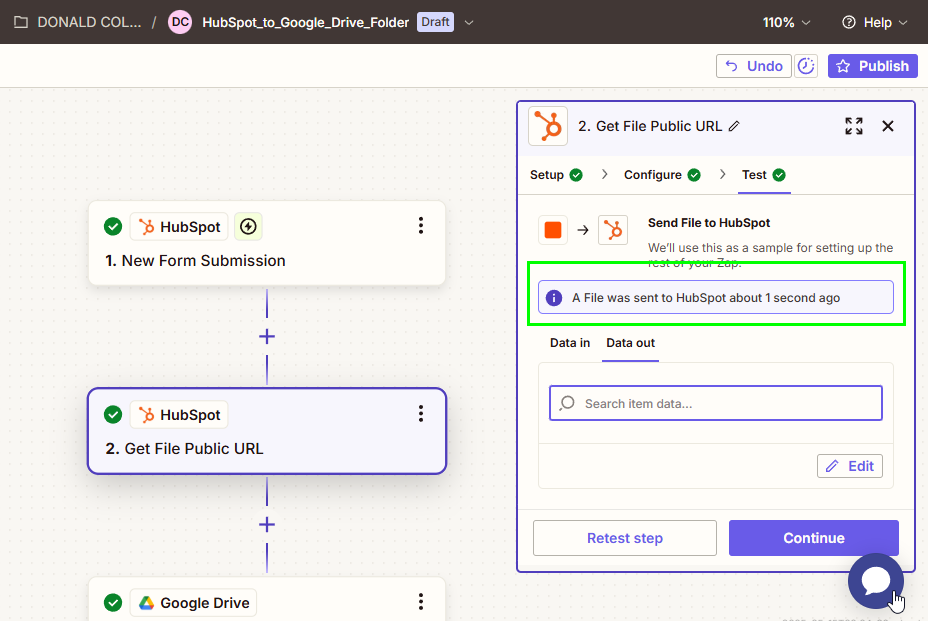
Task: Open the Help menu
Action: click(x=874, y=22)
